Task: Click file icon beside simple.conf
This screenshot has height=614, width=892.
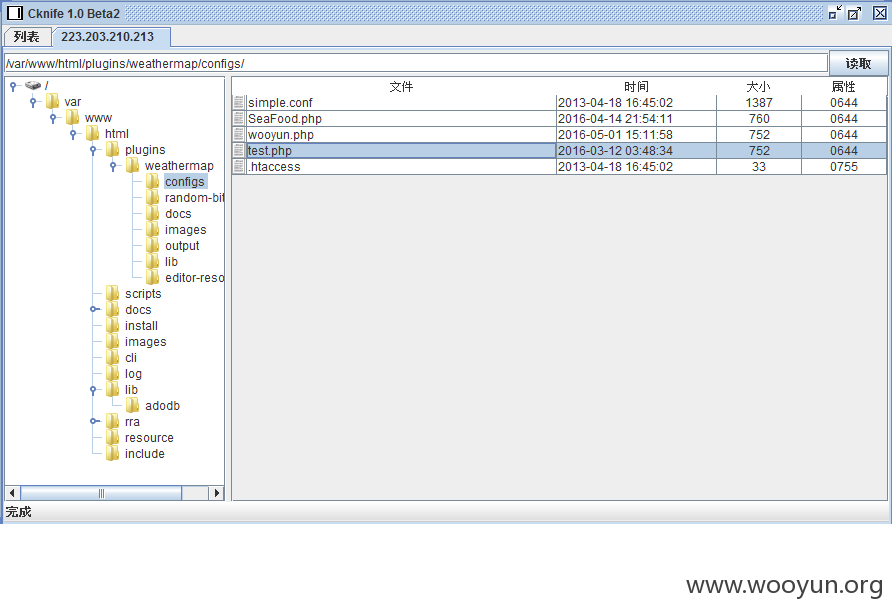Action: tap(239, 102)
